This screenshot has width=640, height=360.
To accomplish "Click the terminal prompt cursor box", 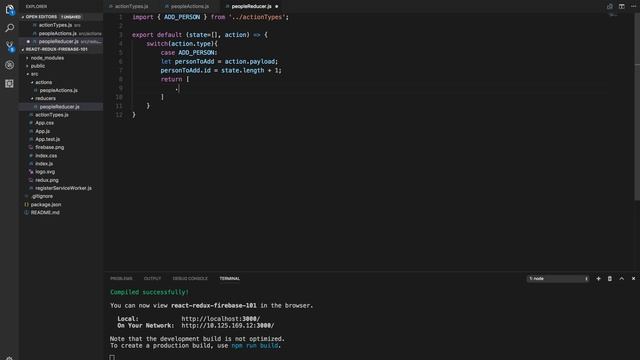I will 112,357.
